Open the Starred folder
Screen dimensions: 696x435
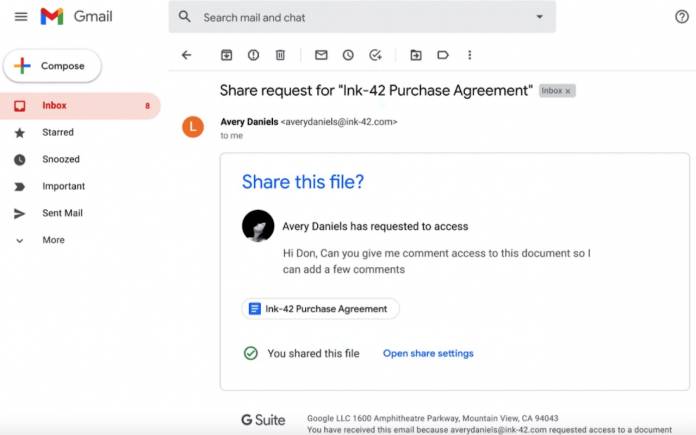coord(58,132)
